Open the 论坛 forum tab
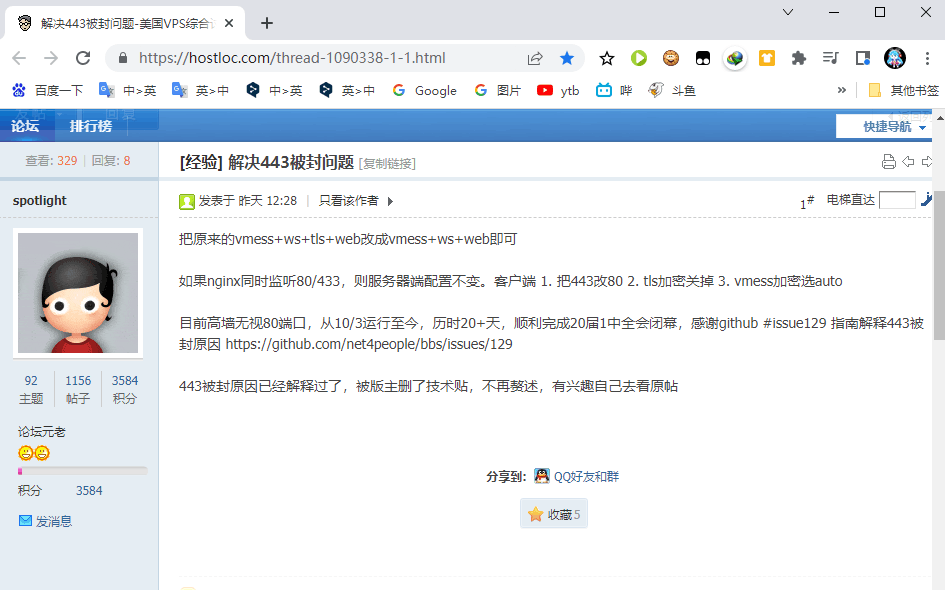Screen dimensions: 945x590 (x=25, y=126)
